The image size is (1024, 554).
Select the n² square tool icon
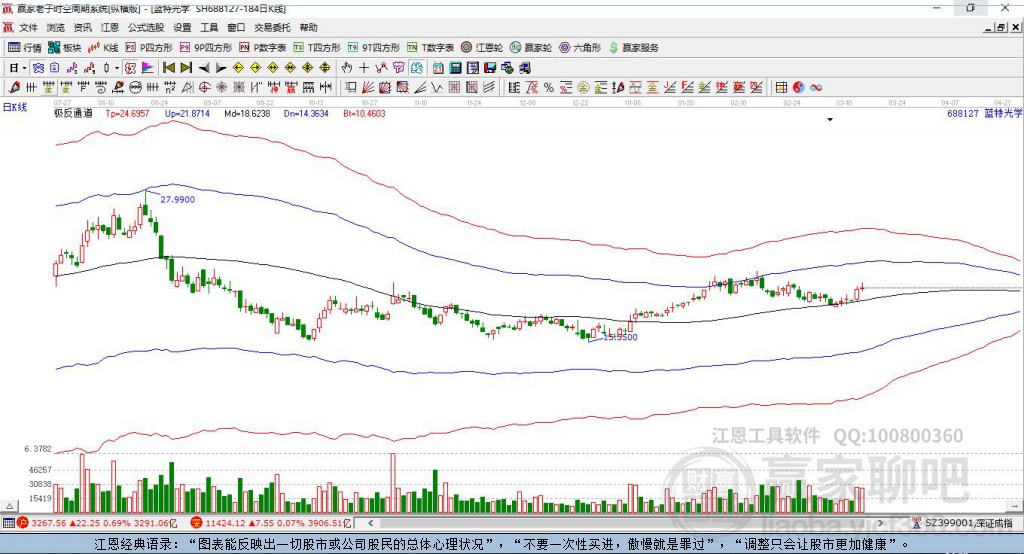(170, 87)
